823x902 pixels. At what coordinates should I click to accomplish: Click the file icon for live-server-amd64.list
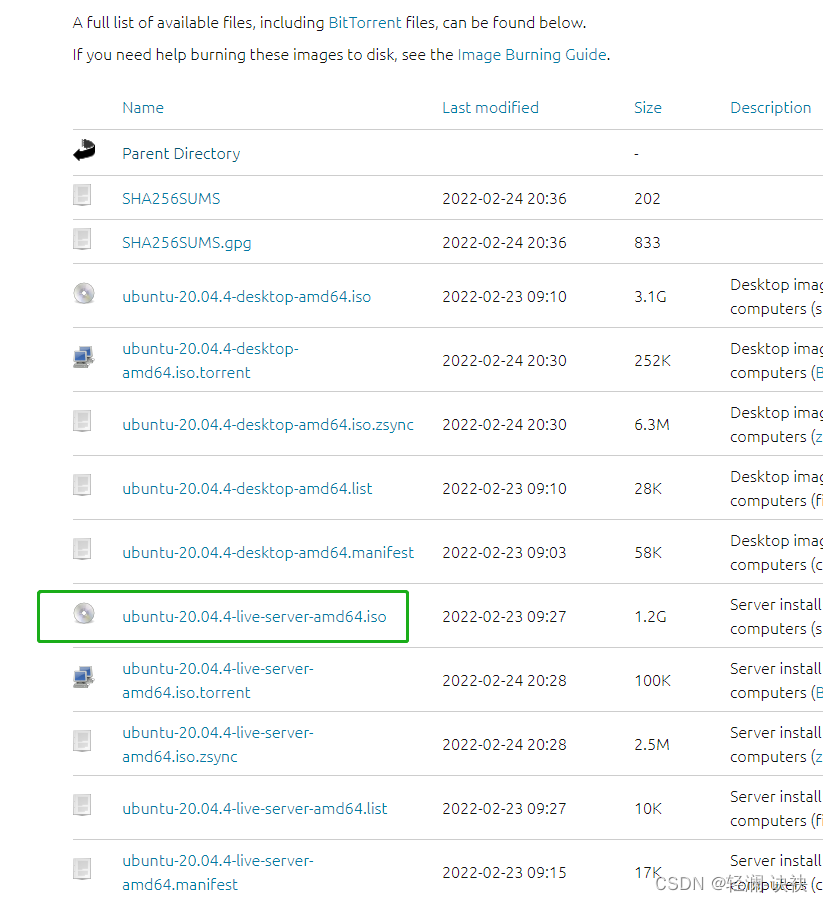click(x=82, y=805)
